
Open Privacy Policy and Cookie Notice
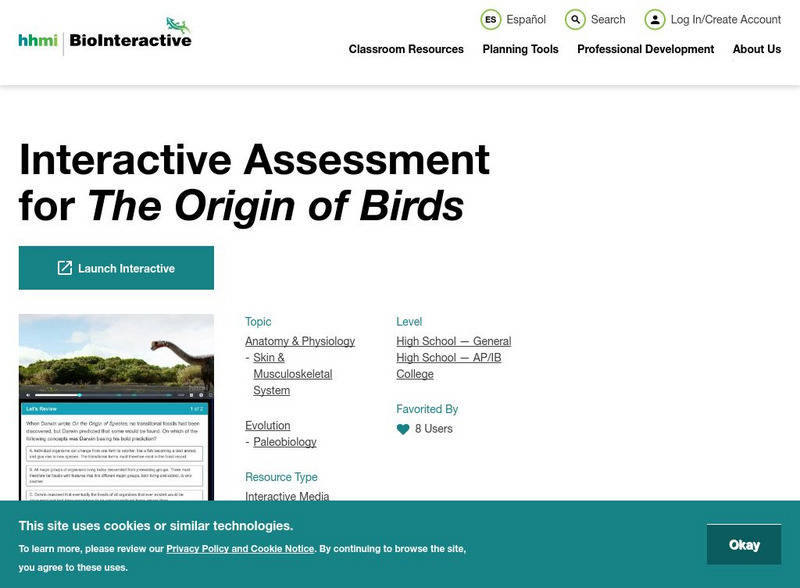(240, 549)
